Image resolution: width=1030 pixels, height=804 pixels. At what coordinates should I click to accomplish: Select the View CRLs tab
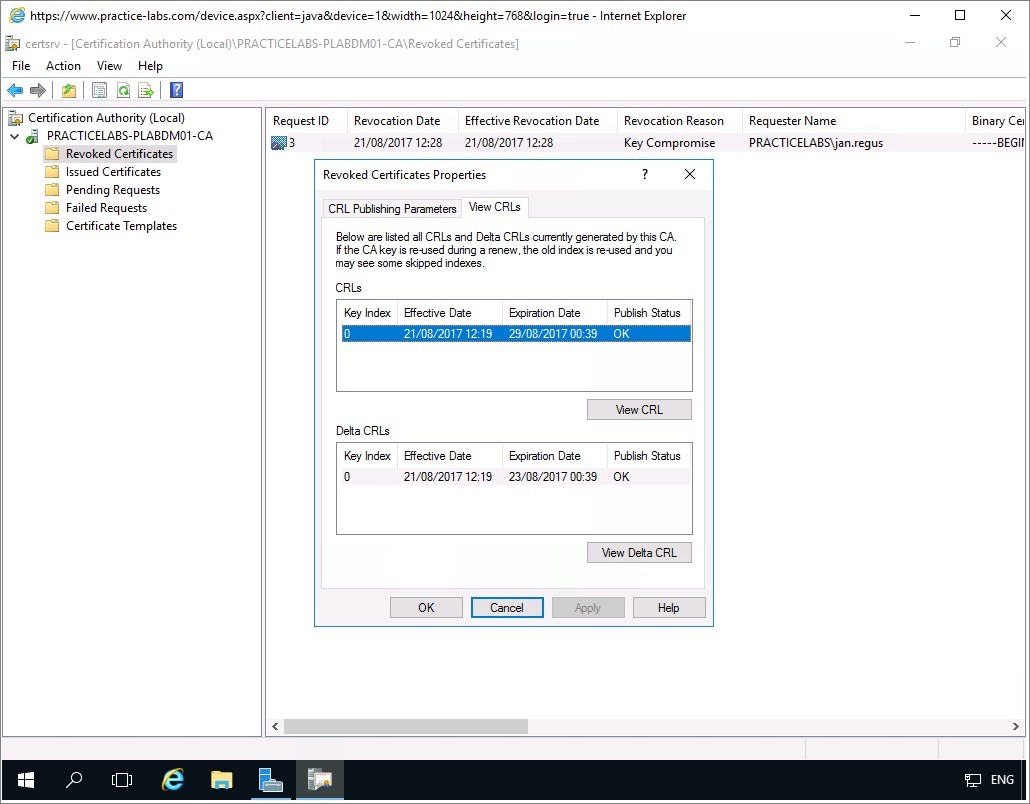(x=495, y=207)
